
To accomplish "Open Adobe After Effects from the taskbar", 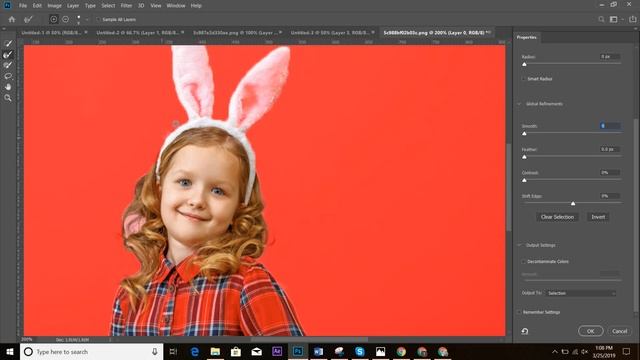I will 277,351.
